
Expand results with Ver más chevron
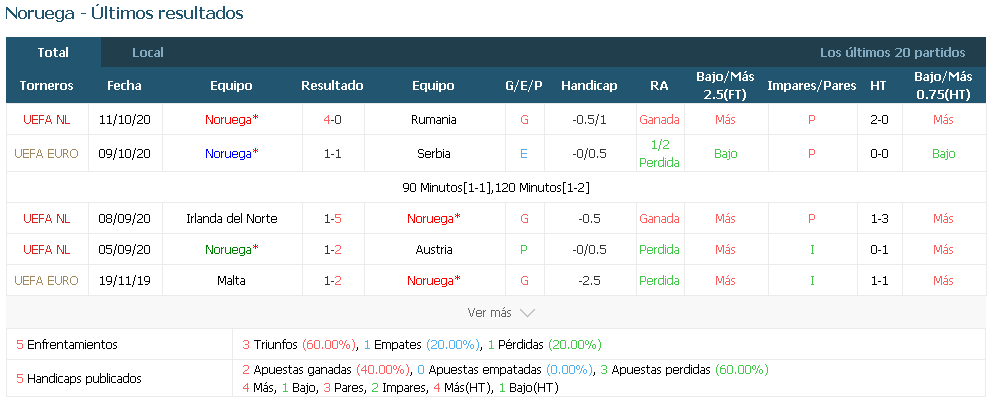point(501,313)
